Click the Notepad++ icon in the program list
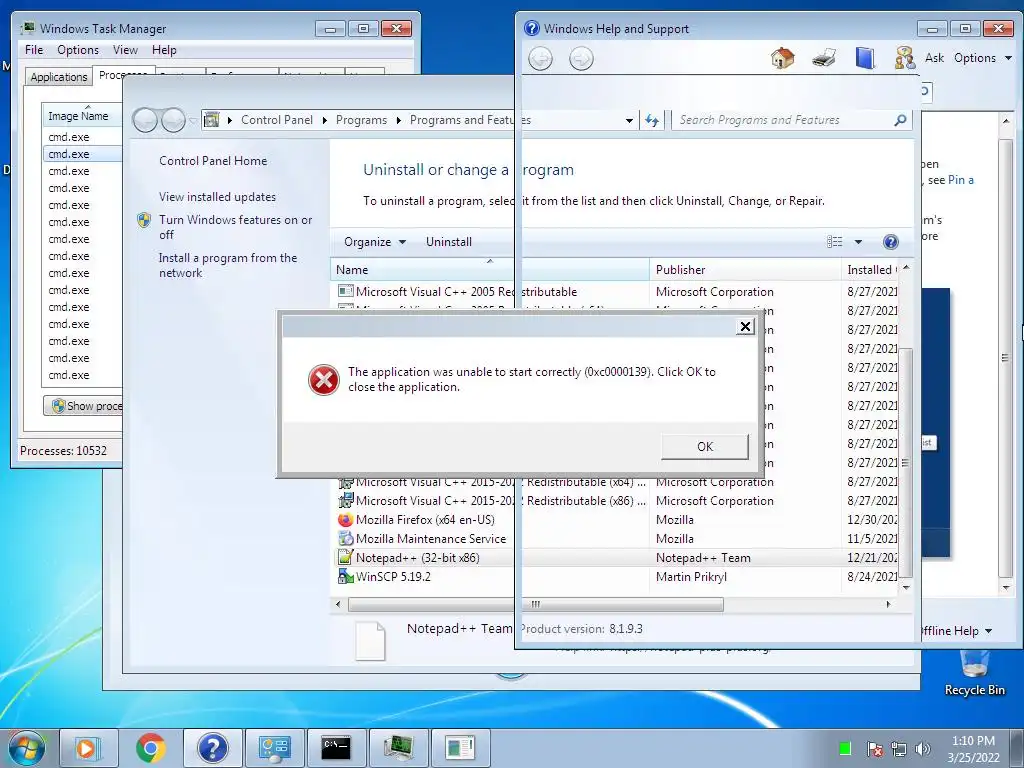Viewport: 1024px width, 768px height. (x=345, y=558)
